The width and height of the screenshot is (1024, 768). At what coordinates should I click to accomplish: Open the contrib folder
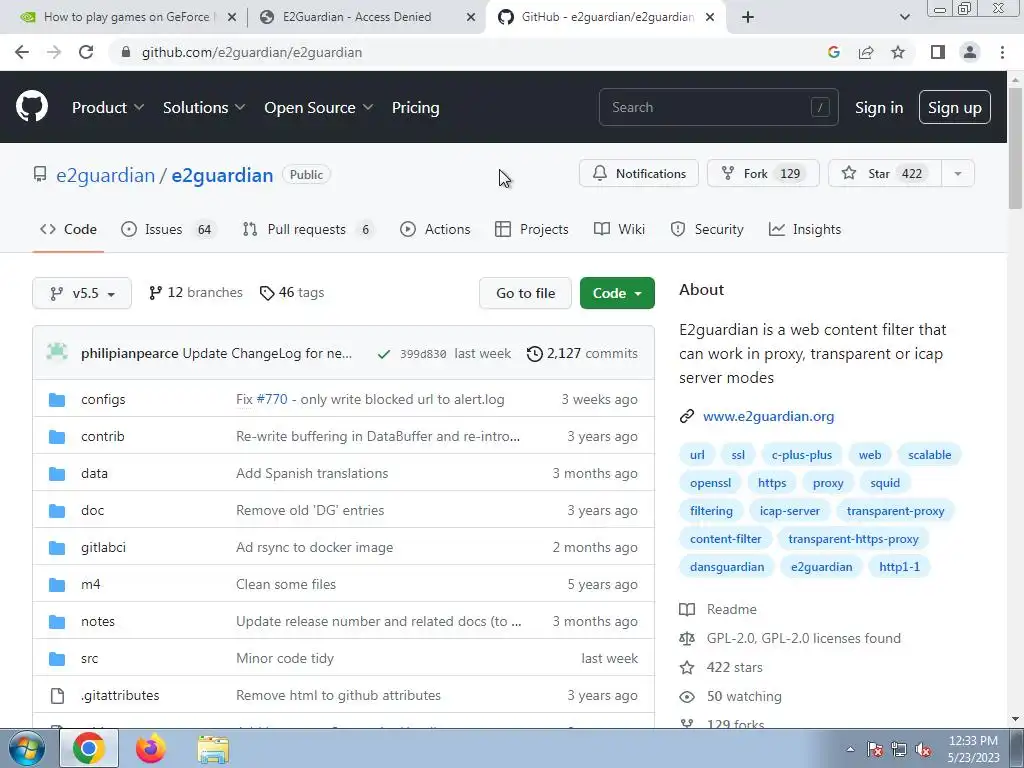(103, 436)
